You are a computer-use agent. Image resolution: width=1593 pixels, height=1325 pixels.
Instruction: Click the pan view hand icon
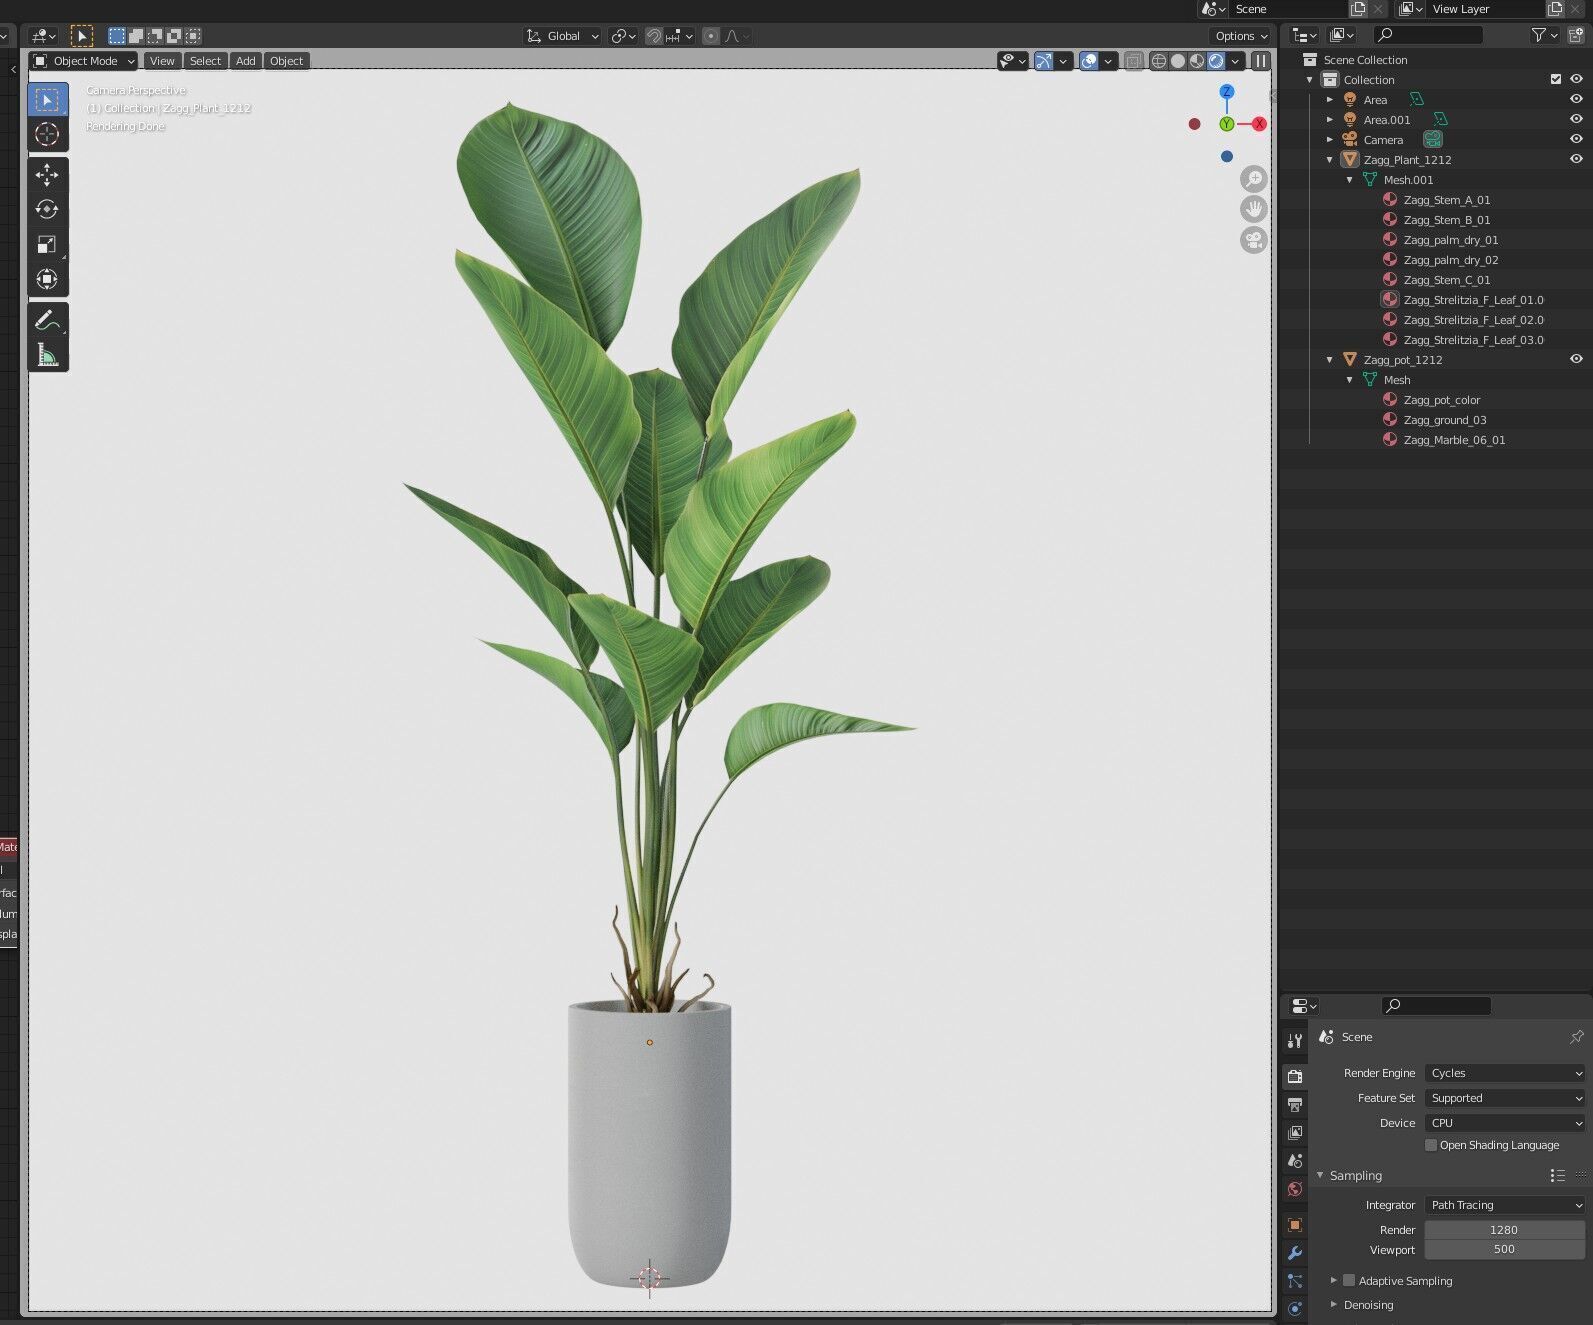1253,209
